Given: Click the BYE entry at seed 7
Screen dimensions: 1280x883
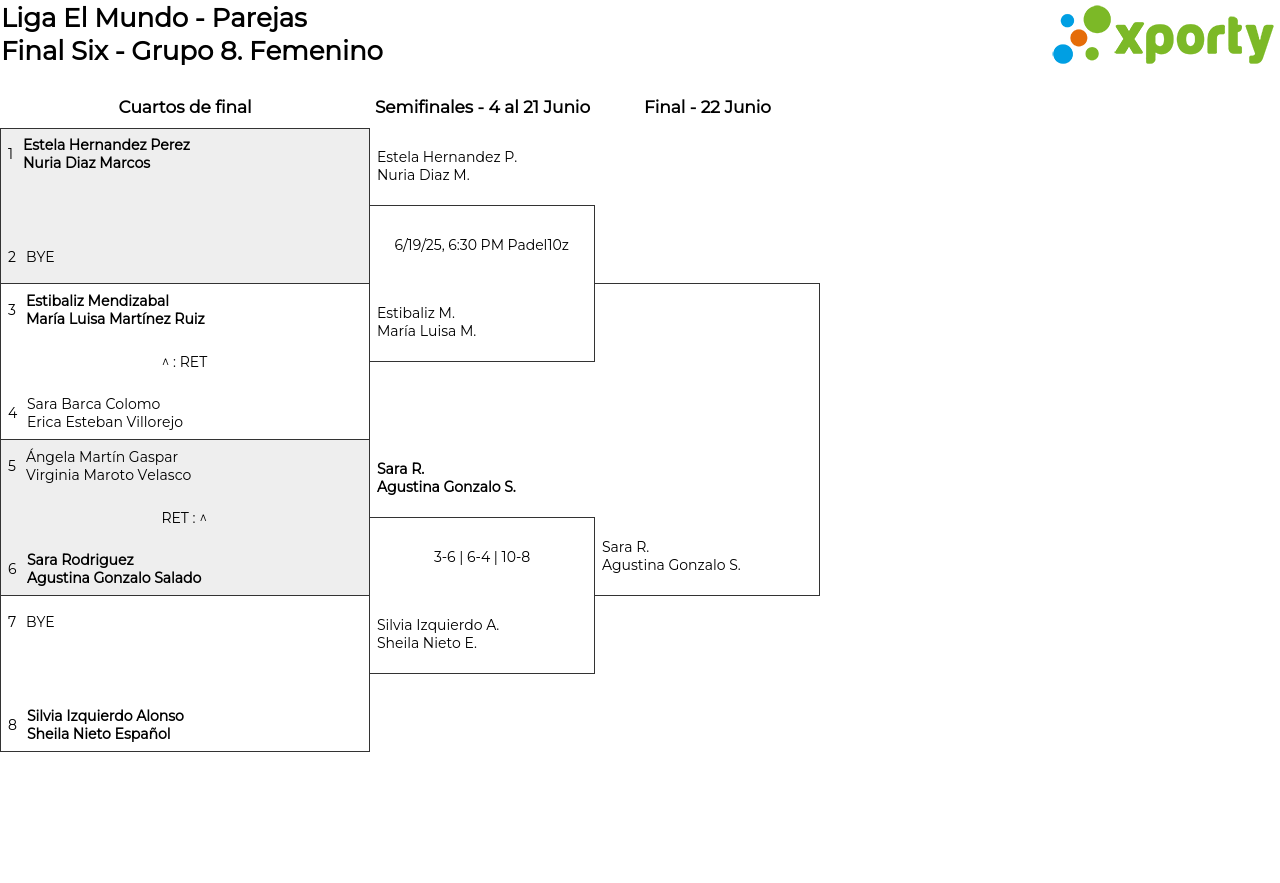Looking at the screenshot, I should coord(40,622).
